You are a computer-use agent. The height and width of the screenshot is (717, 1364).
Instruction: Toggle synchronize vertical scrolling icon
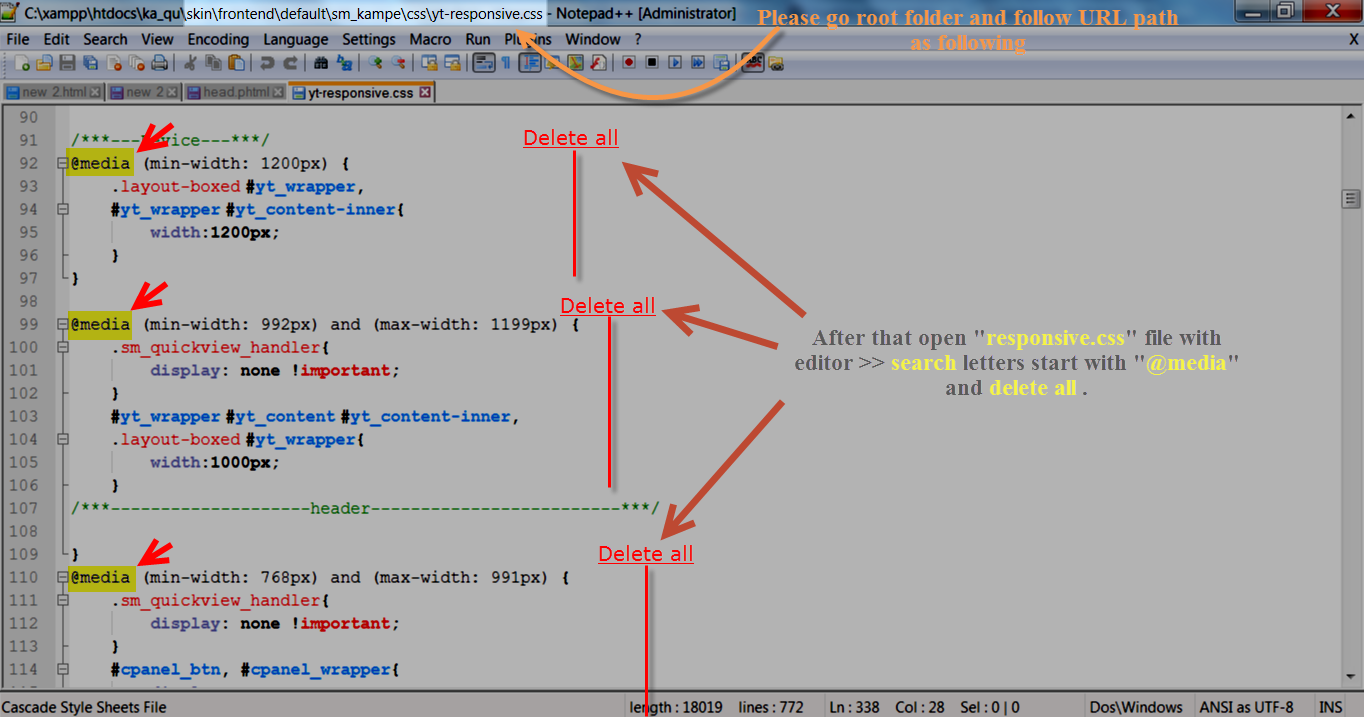click(x=429, y=63)
